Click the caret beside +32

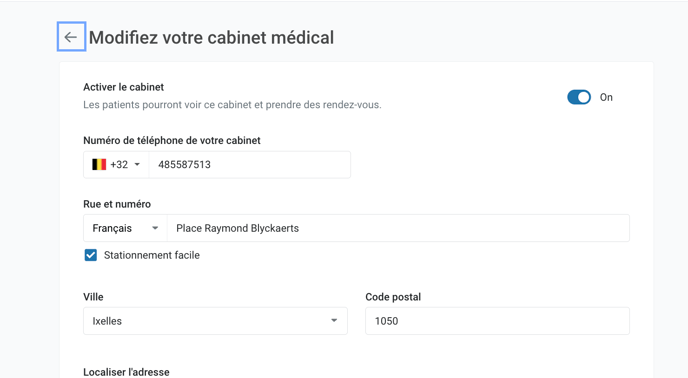137,165
